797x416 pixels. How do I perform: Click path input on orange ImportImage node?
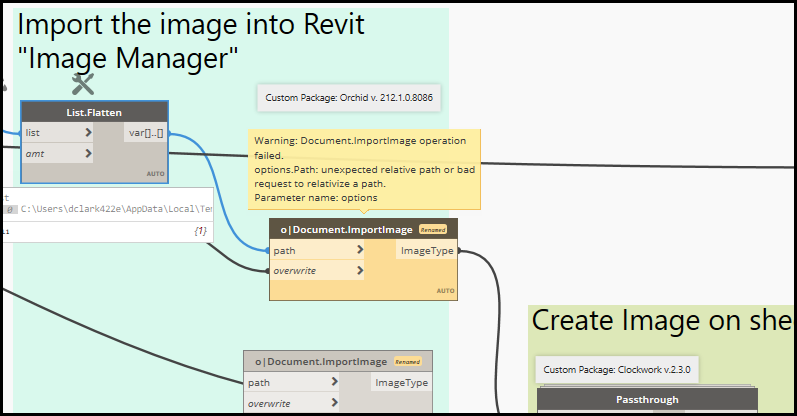[318, 250]
